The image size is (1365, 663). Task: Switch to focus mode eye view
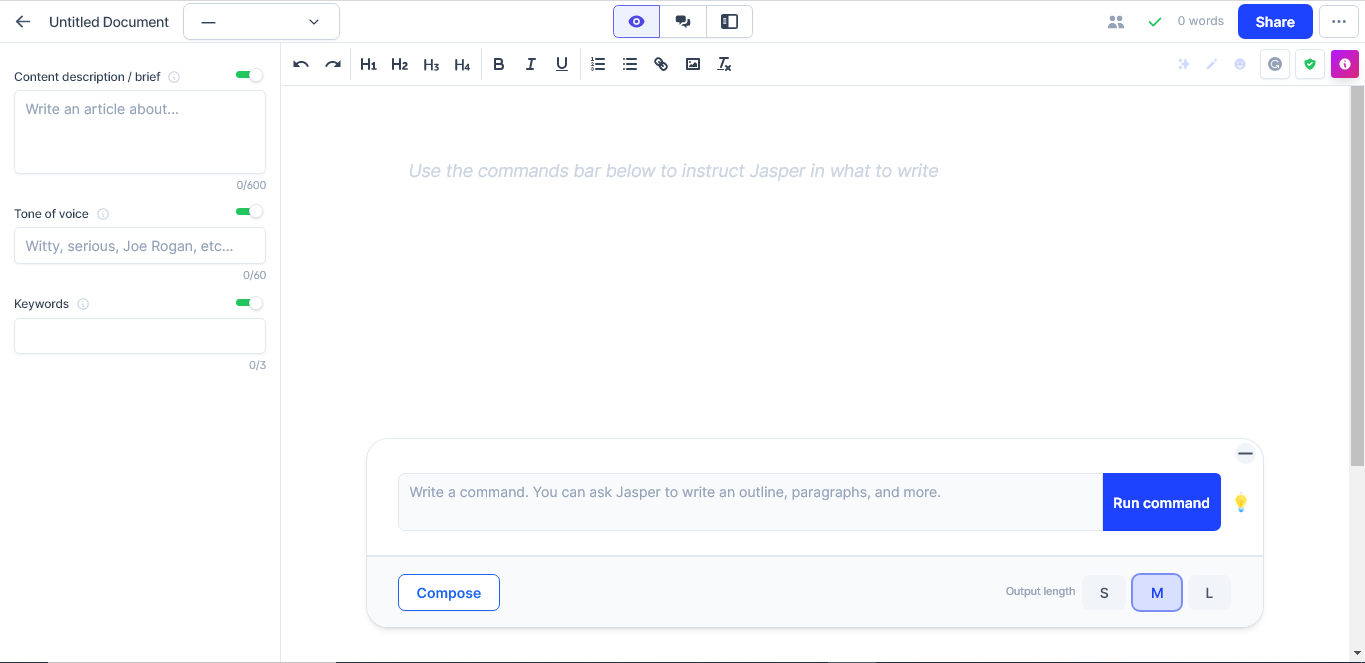(636, 21)
